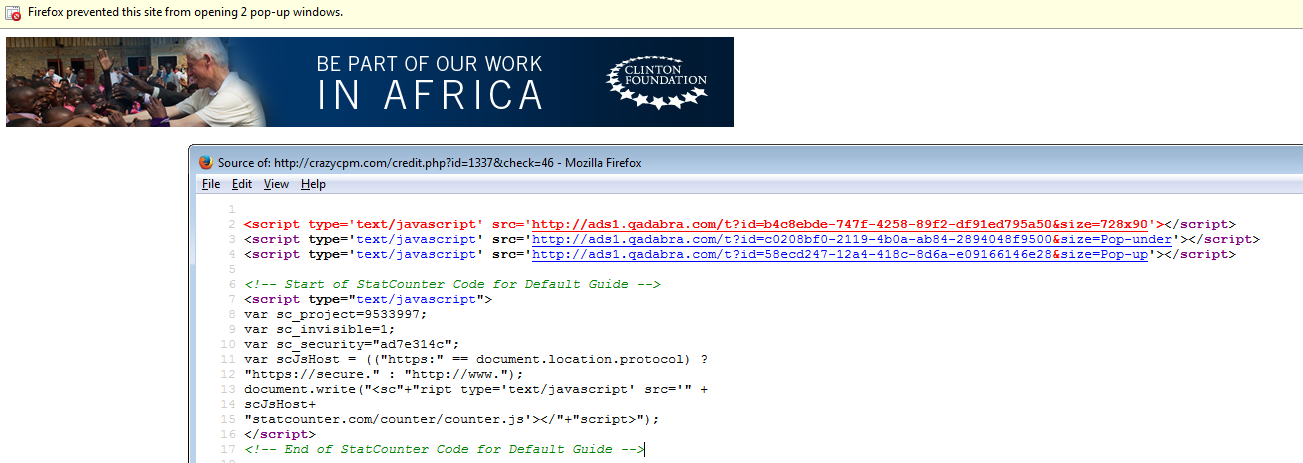Click the Firefox icon in source window title
The image size is (1303, 463).
pyautogui.click(x=205, y=162)
